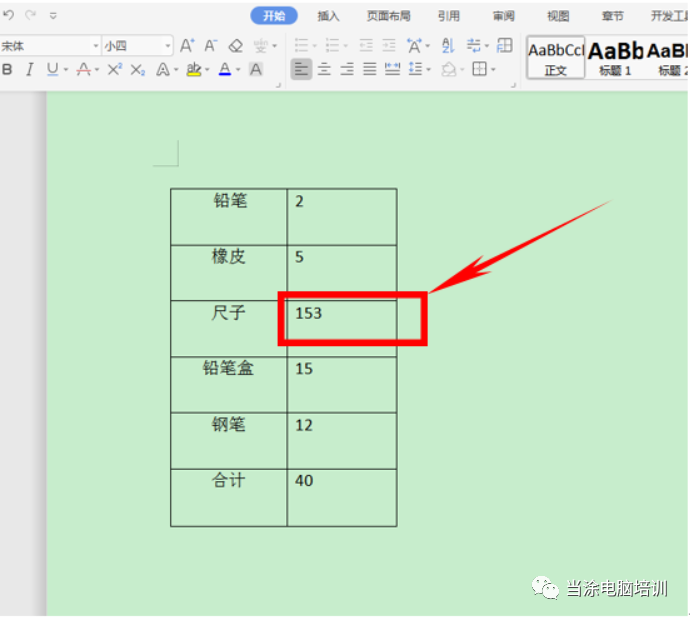
Task: Apply blue font color
Action: point(225,69)
